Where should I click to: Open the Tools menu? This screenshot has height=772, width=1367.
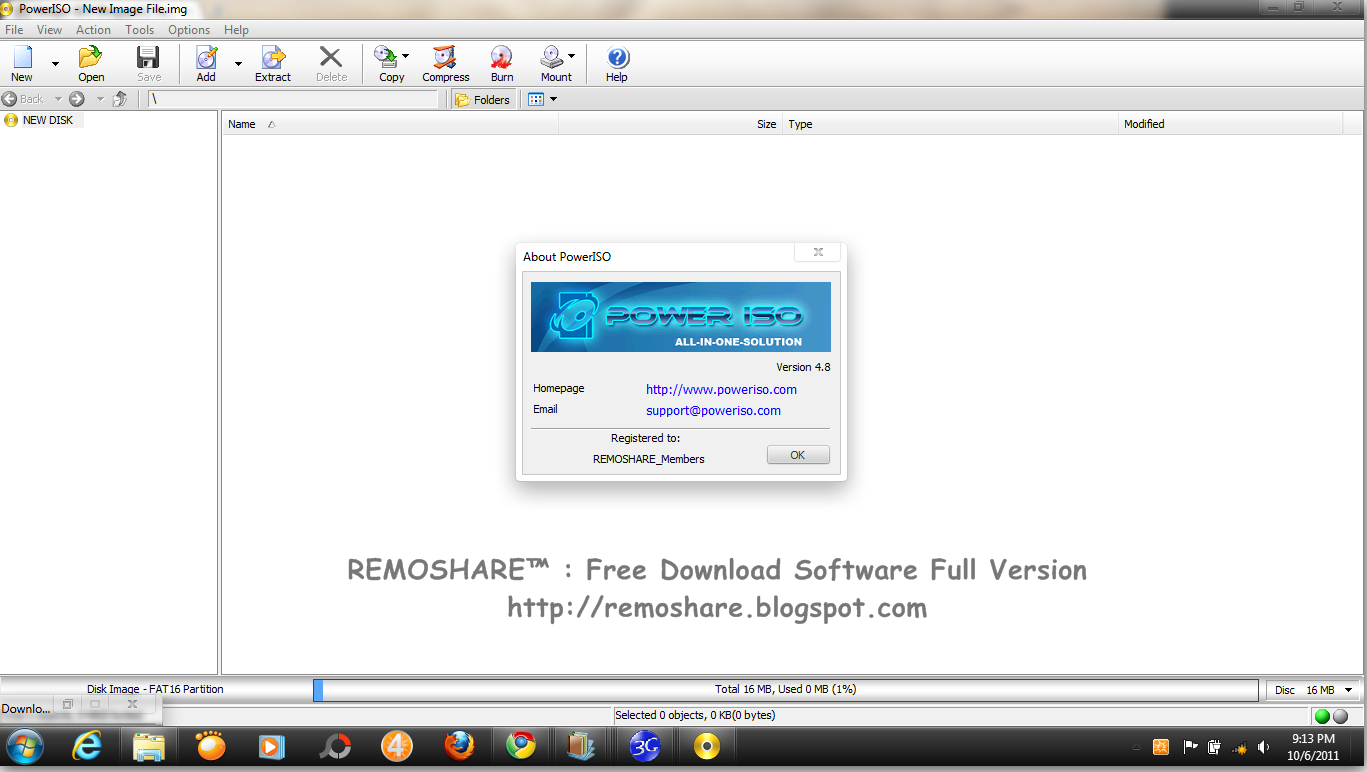[x=140, y=30]
